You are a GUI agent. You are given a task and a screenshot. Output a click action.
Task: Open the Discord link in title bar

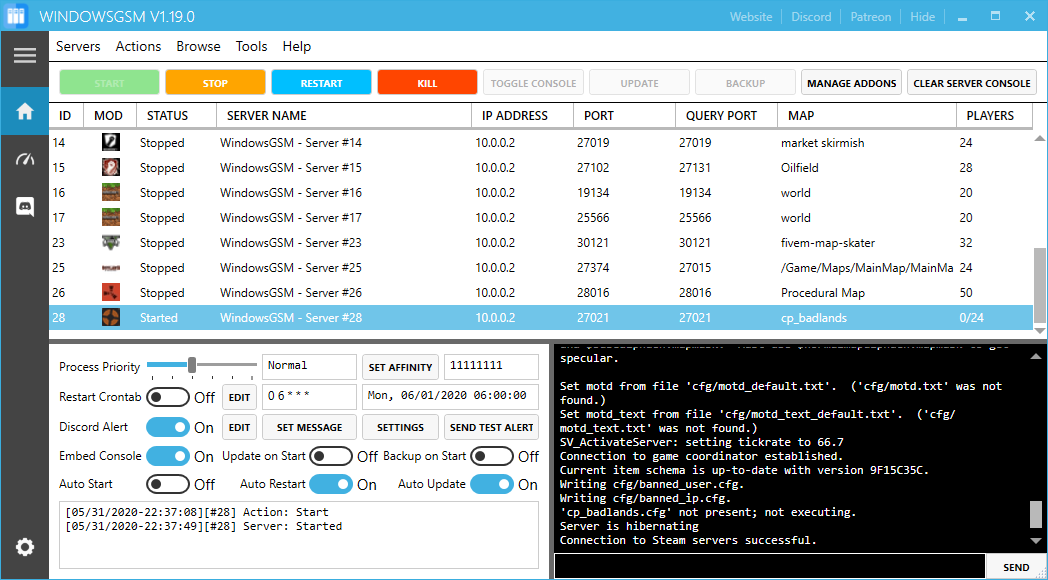pos(811,17)
